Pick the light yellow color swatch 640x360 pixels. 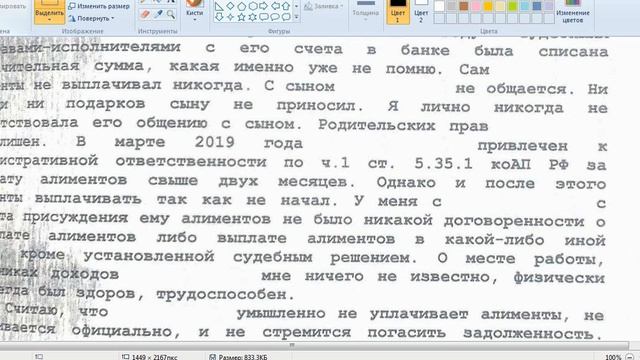pos(500,6)
